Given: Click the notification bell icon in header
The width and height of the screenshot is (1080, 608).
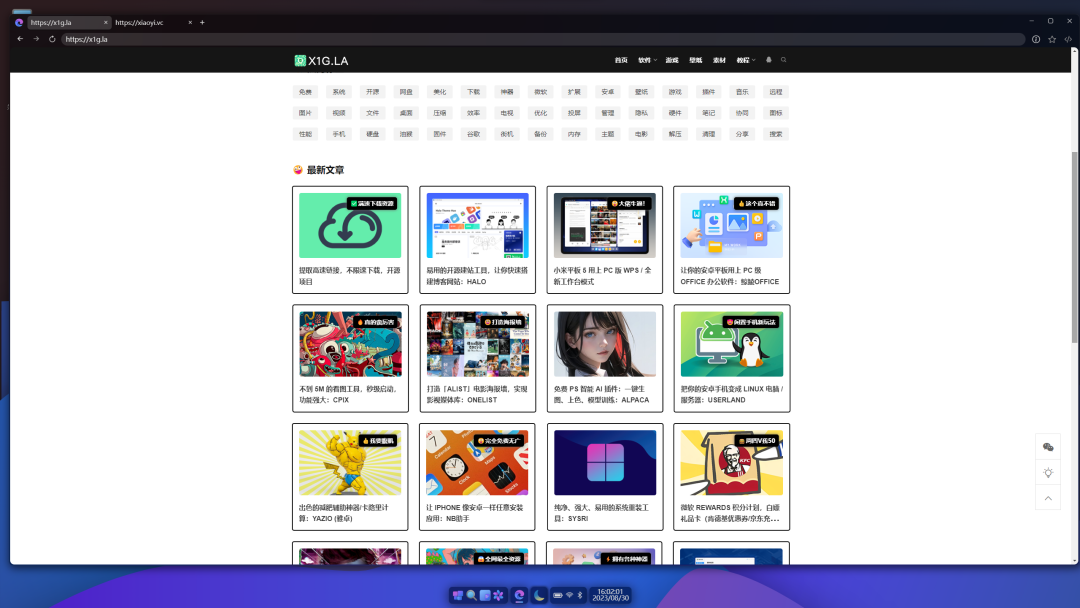Looking at the screenshot, I should tap(769, 60).
